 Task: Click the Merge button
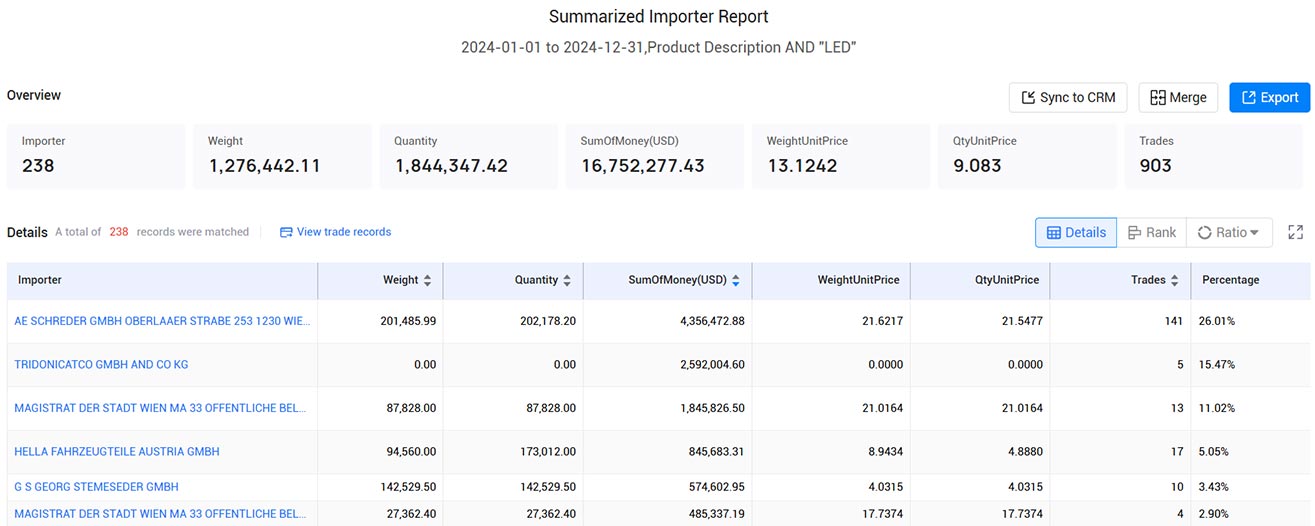1178,97
